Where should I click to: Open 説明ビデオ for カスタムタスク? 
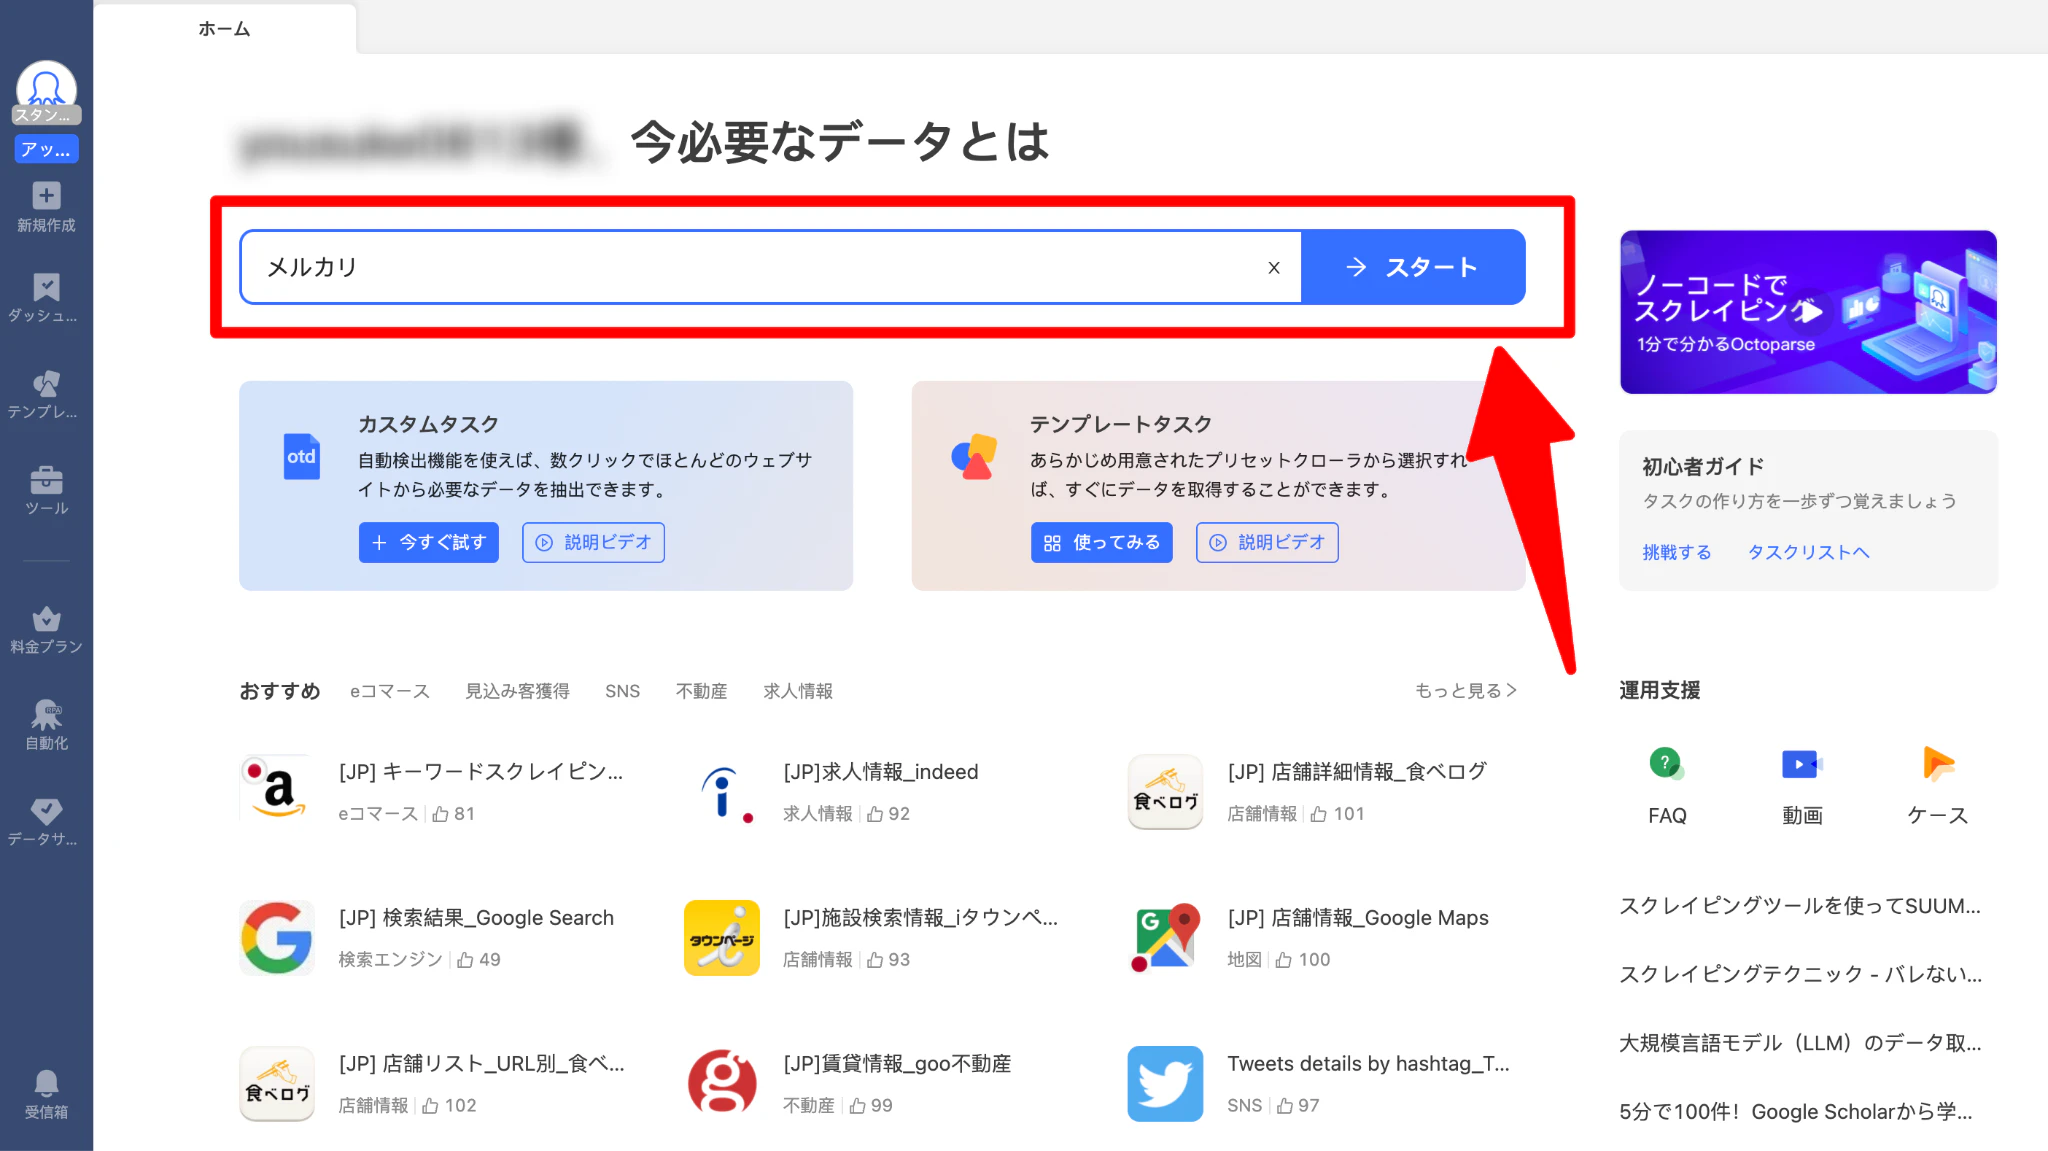pos(593,542)
